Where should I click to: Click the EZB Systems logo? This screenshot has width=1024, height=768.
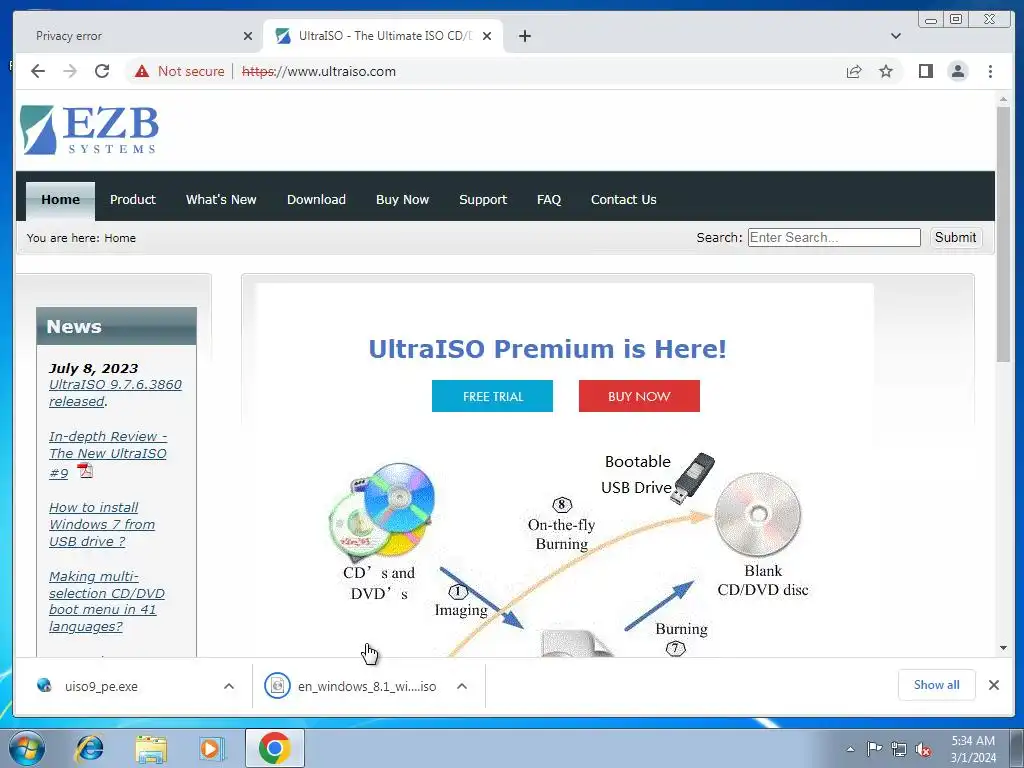pos(89,130)
